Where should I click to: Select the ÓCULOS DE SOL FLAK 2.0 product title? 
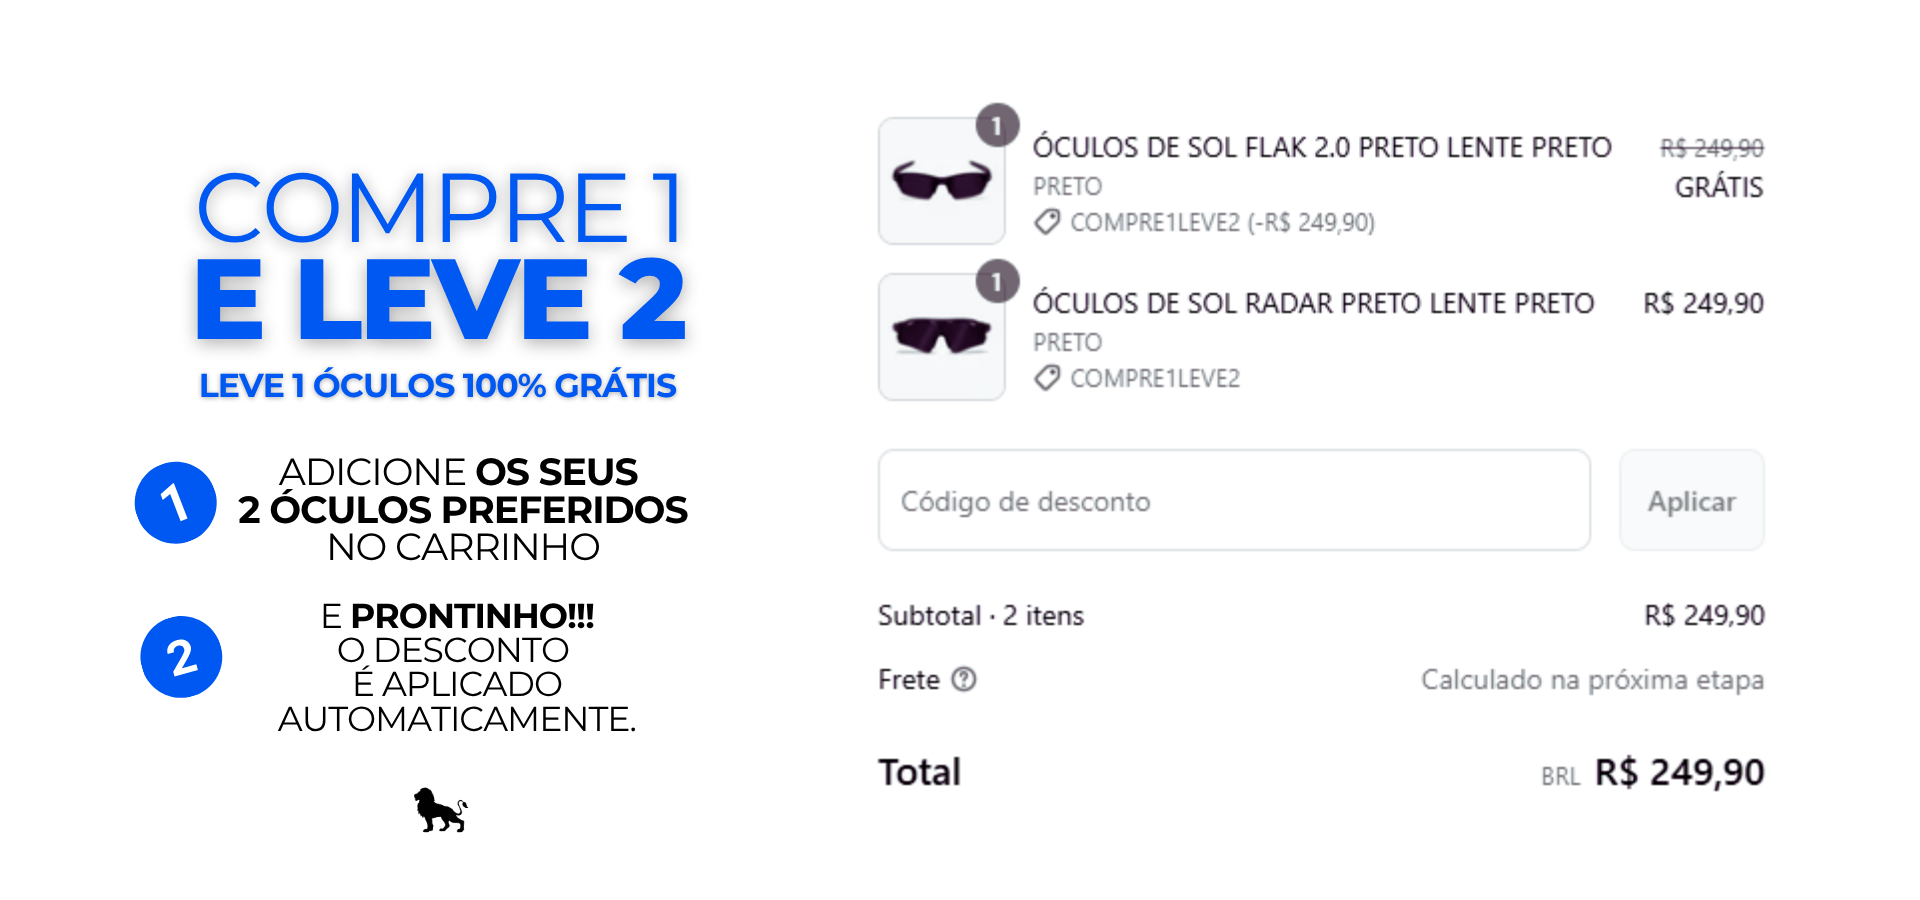(x=1322, y=148)
